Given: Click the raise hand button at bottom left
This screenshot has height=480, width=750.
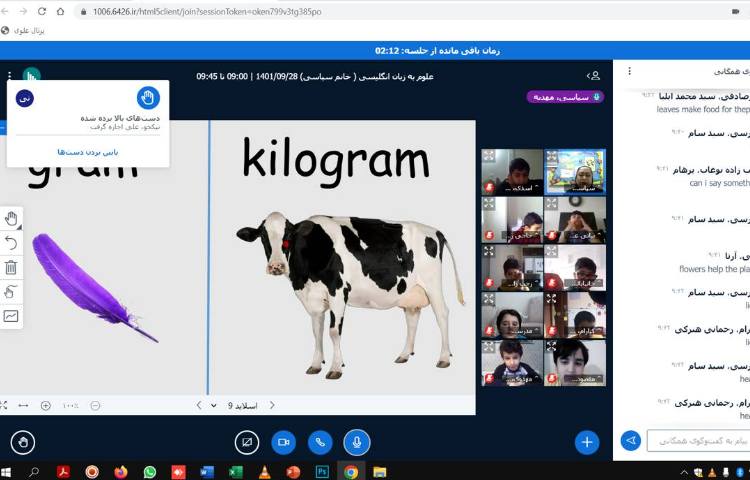Looking at the screenshot, I should point(22,441).
